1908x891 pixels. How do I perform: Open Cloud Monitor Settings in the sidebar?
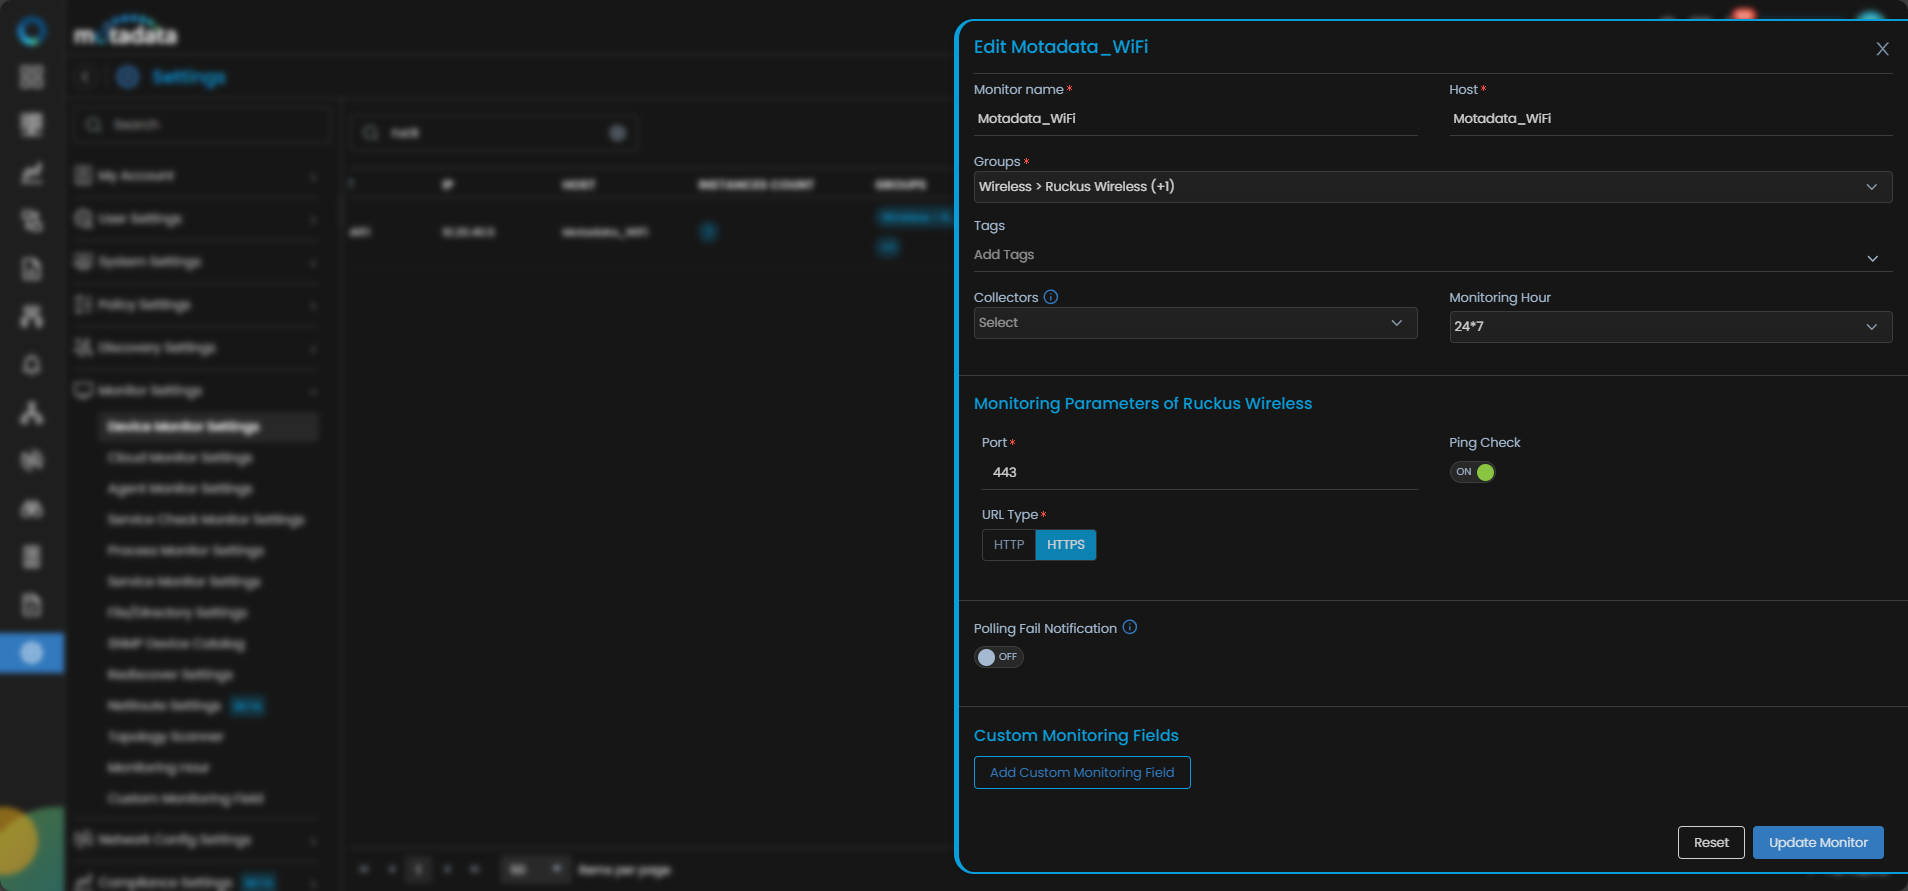point(181,458)
